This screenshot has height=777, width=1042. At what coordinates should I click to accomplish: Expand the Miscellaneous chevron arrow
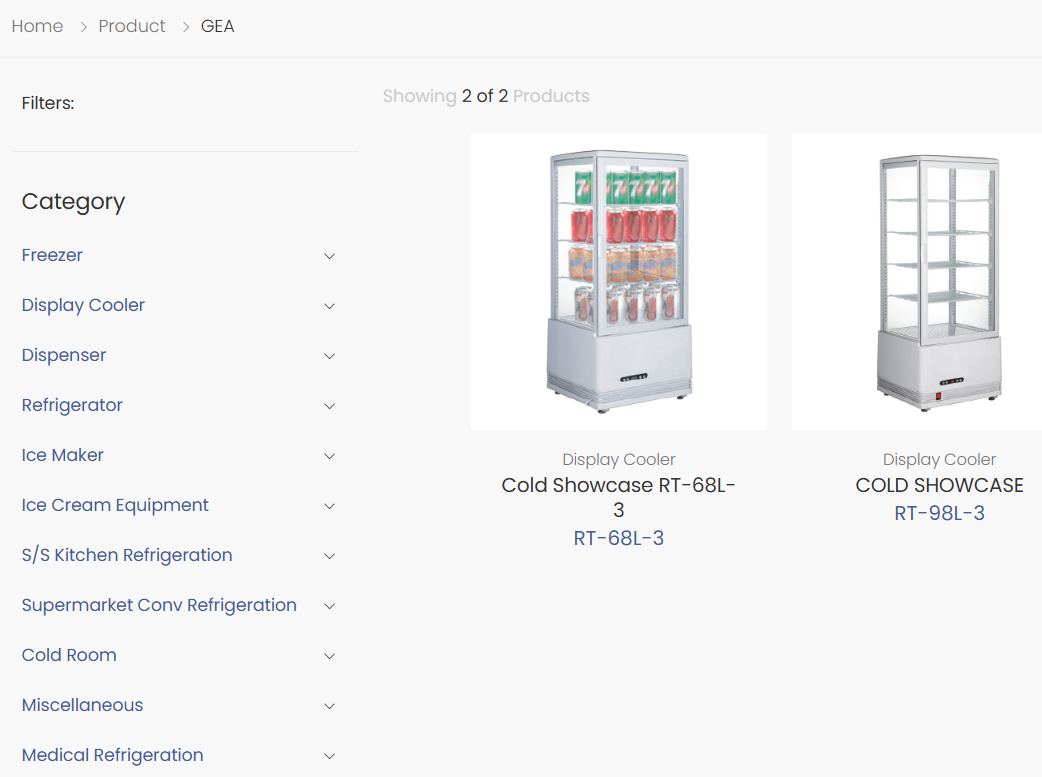click(329, 706)
